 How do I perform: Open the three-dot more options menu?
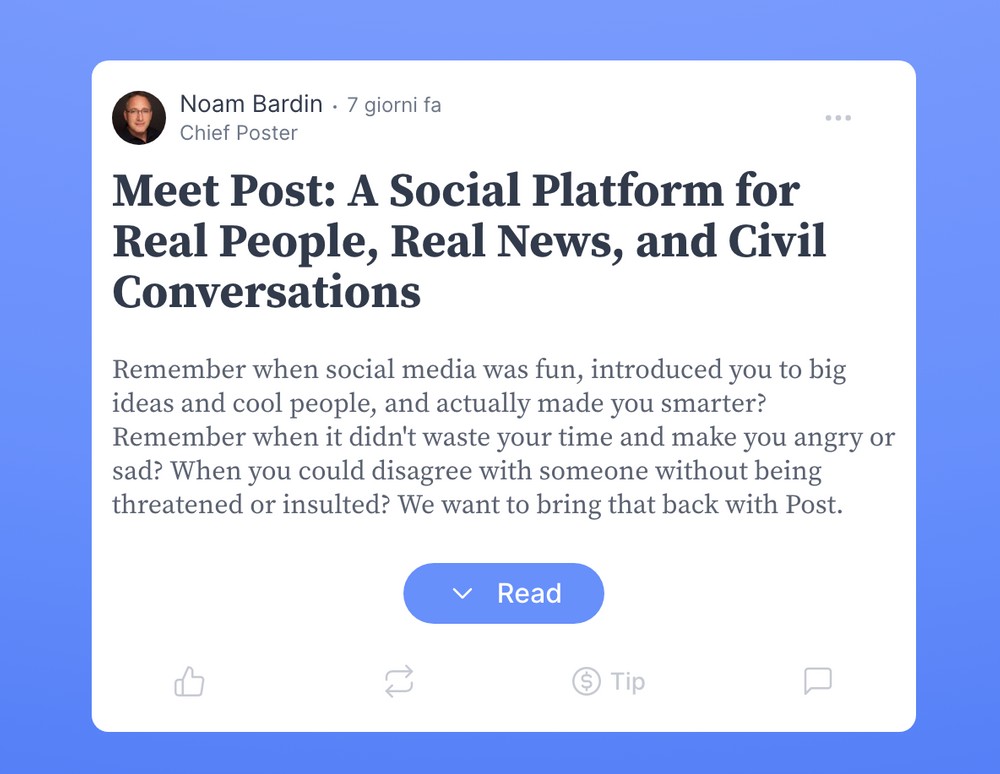click(838, 118)
